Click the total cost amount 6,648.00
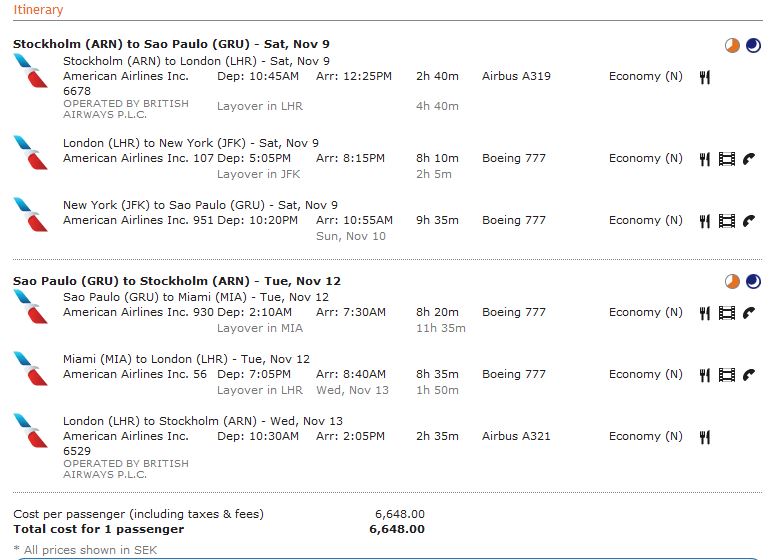The width and height of the screenshot is (775, 560). pyautogui.click(x=397, y=529)
